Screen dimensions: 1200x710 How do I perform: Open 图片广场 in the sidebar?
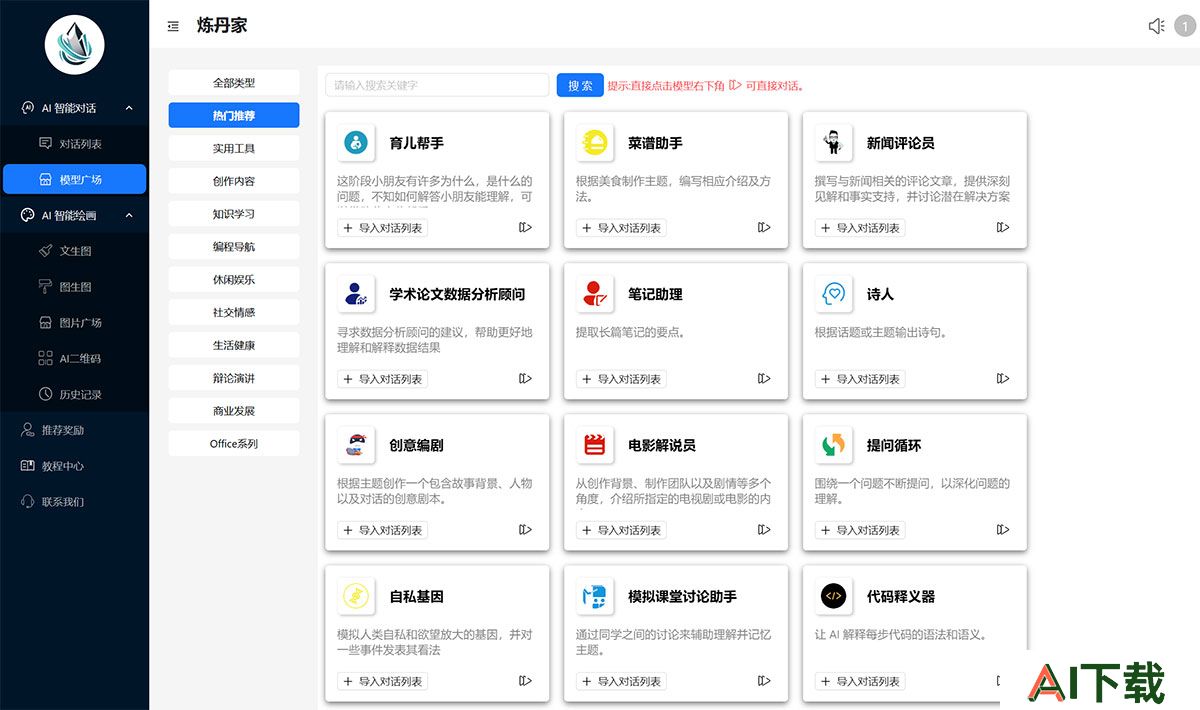coord(75,323)
